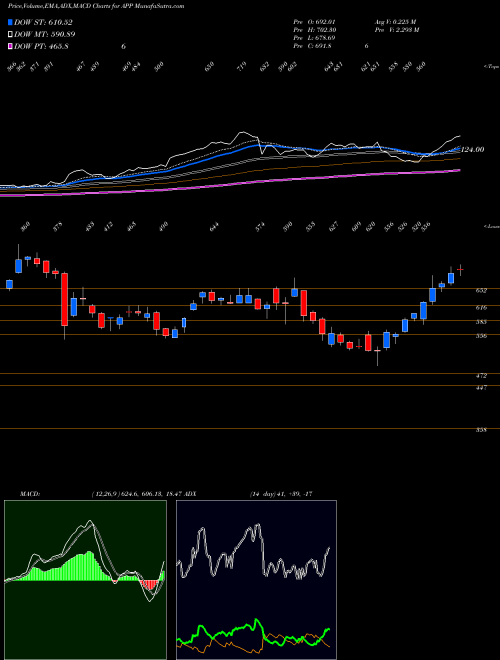Click the ADX '(14 day) 41, +39, -17' text

[x=280, y=494]
